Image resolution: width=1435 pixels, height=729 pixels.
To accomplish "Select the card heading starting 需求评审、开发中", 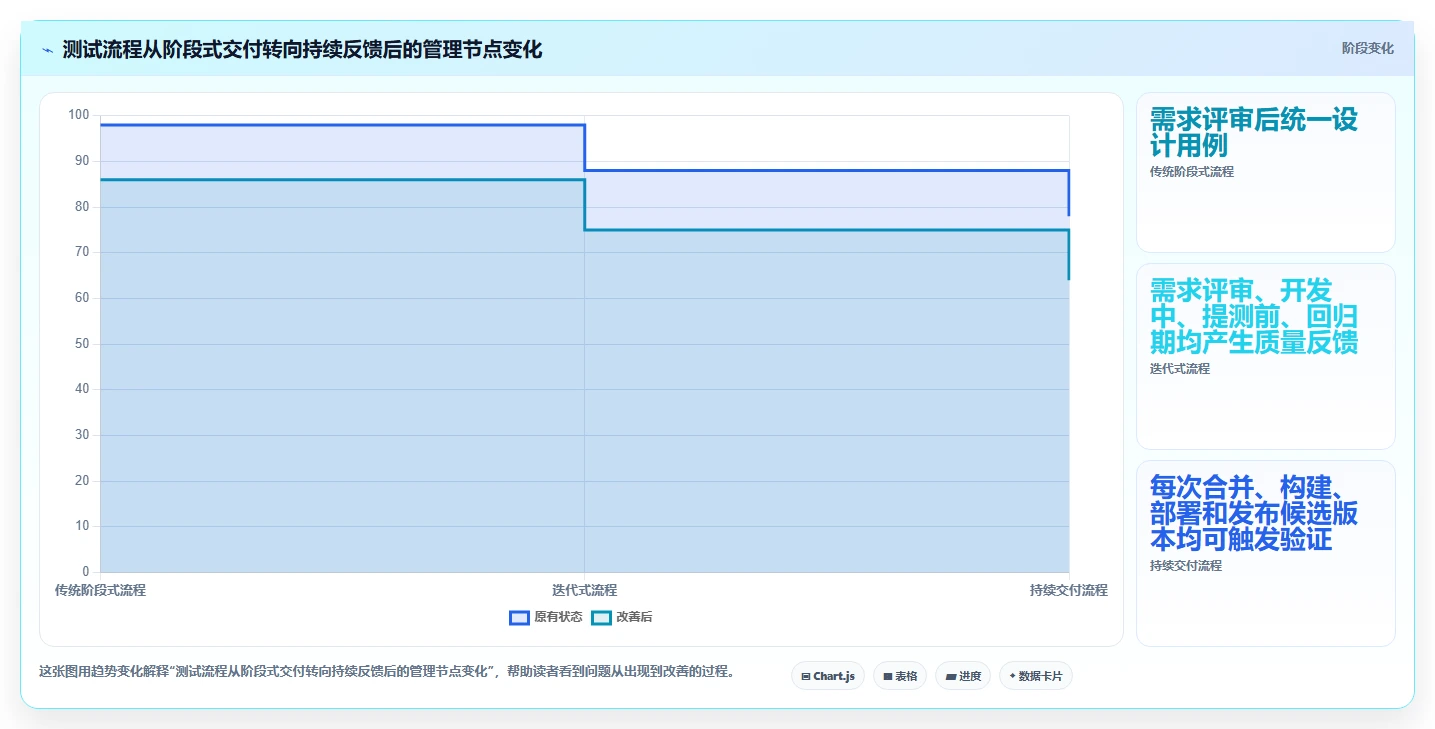I will pos(1254,317).
